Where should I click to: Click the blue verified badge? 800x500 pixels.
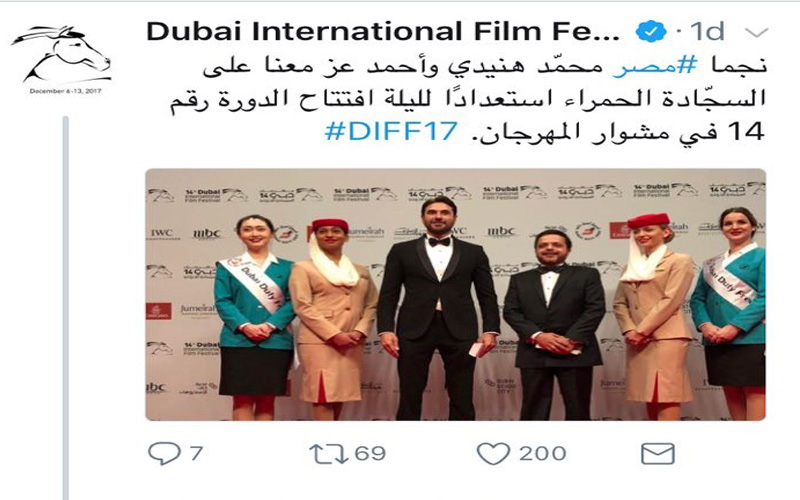651,32
